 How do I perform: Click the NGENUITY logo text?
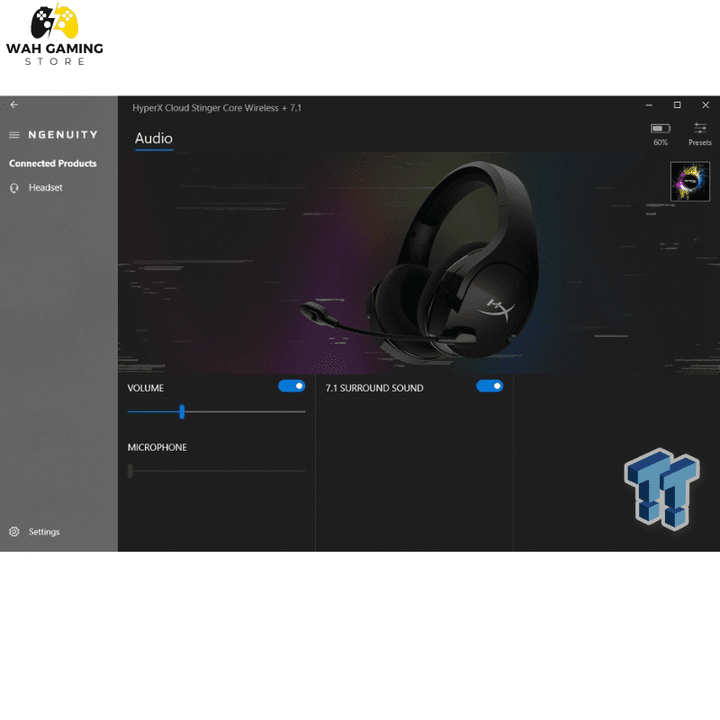63,135
